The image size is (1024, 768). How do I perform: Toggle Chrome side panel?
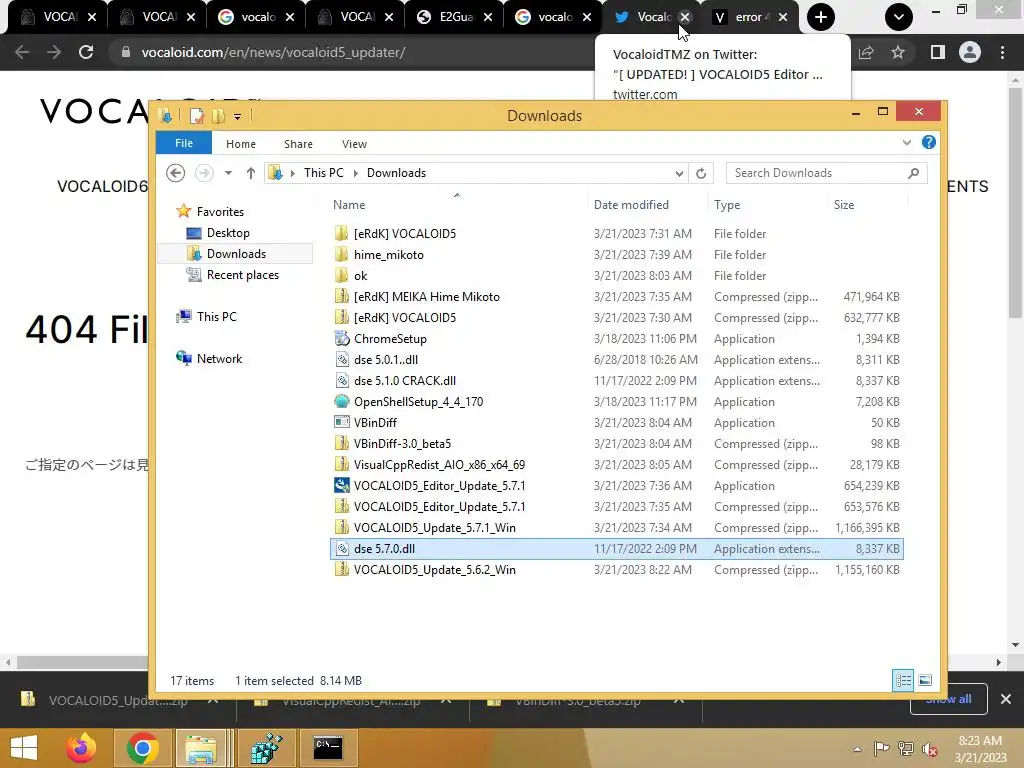click(938, 52)
